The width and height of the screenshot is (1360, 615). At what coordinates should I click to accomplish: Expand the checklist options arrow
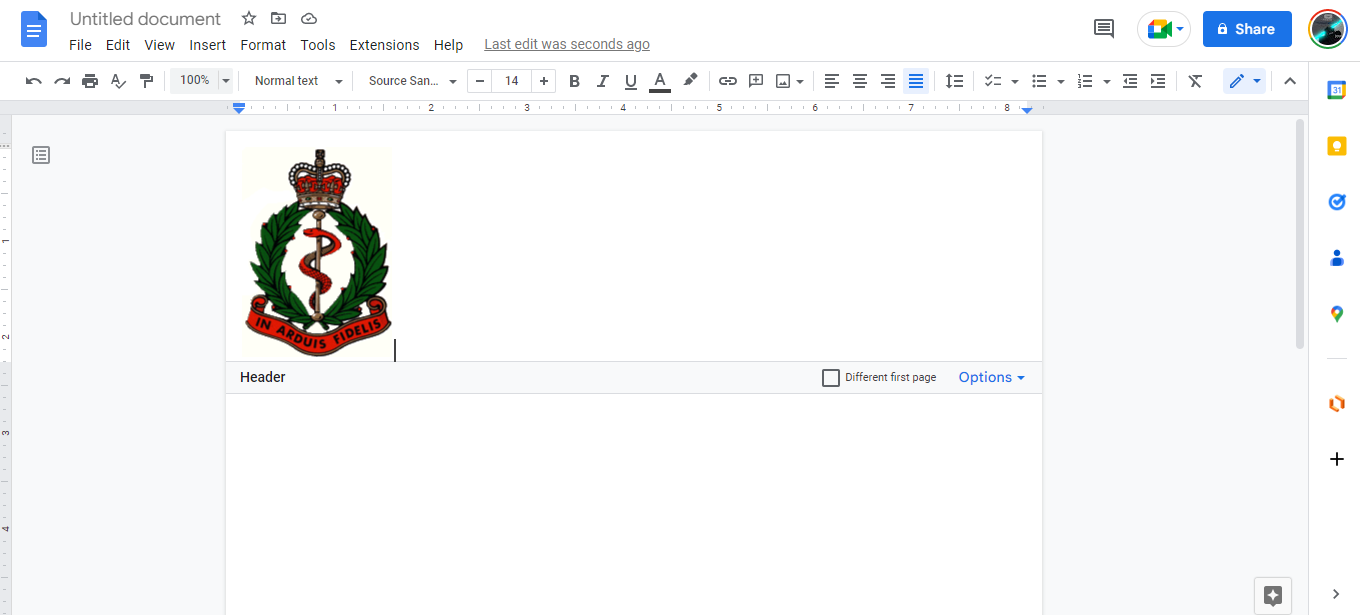click(1014, 82)
